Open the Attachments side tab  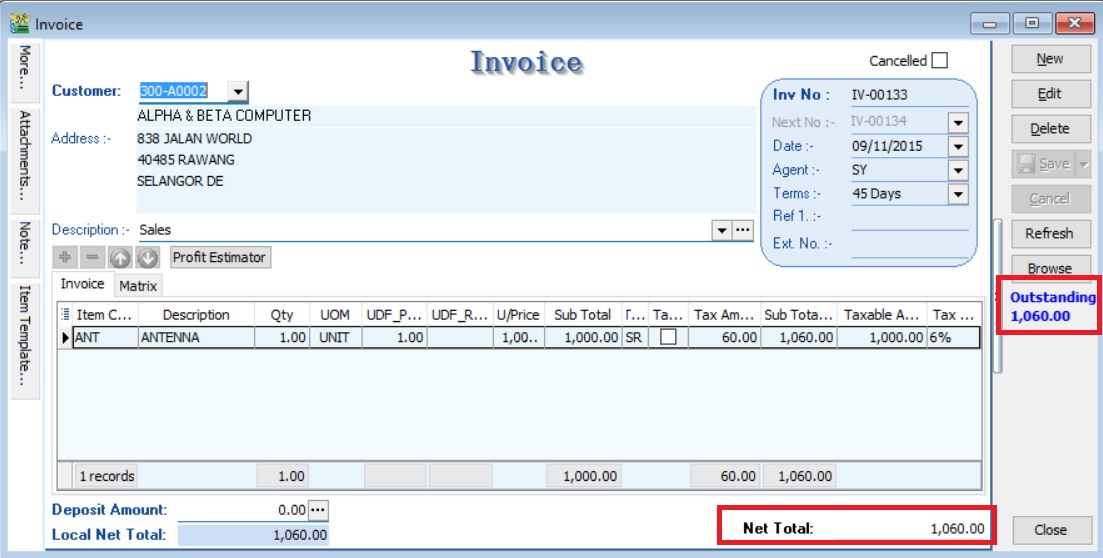pyautogui.click(x=24, y=156)
